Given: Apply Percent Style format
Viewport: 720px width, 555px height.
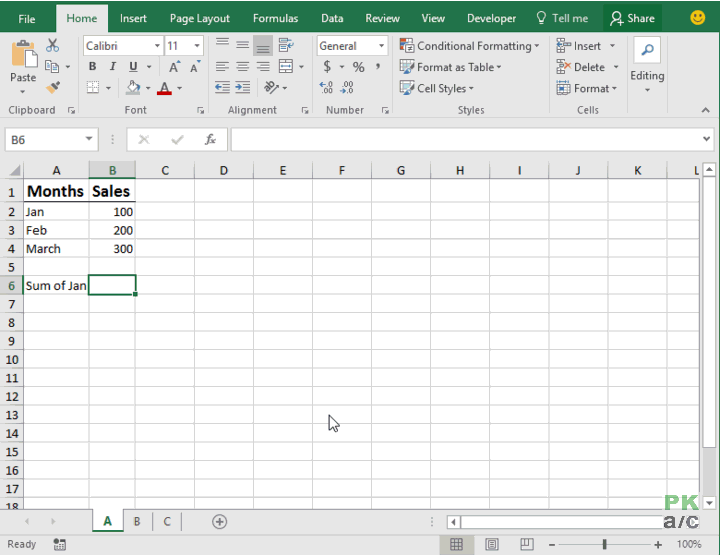Looking at the screenshot, I should click(358, 67).
